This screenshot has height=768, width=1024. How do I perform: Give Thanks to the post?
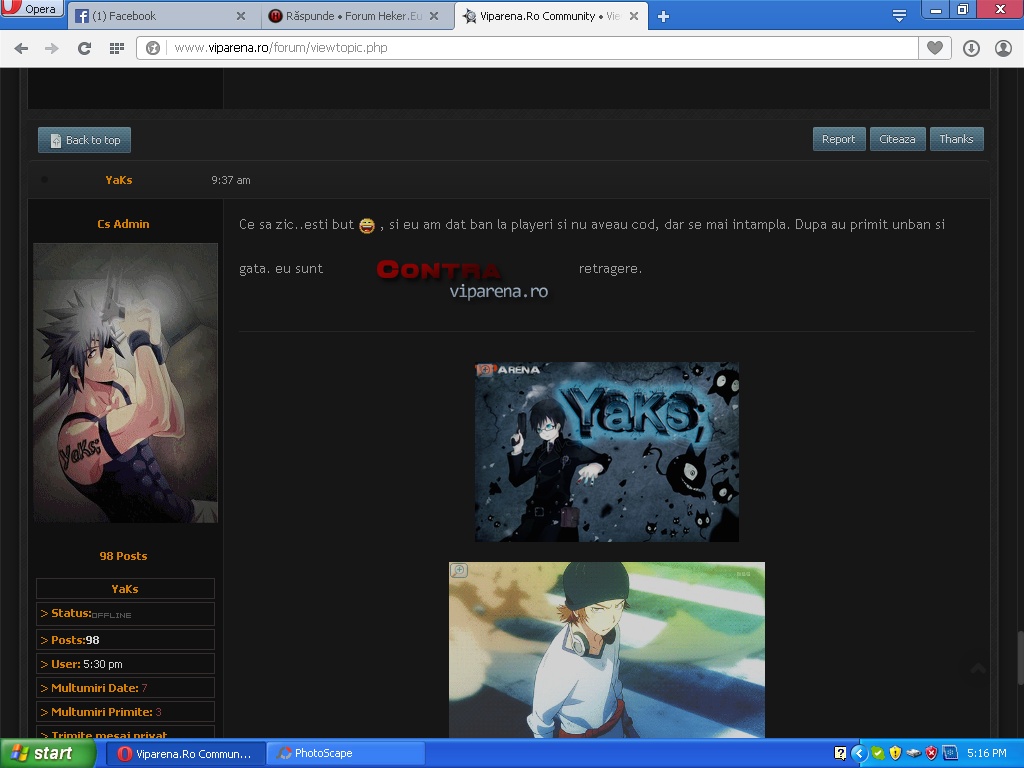point(956,139)
